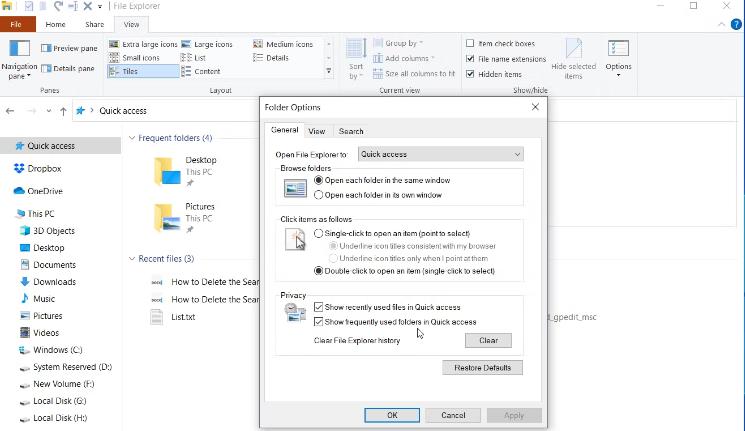Open OneDrive in the navigation pane

[x=38, y=191]
